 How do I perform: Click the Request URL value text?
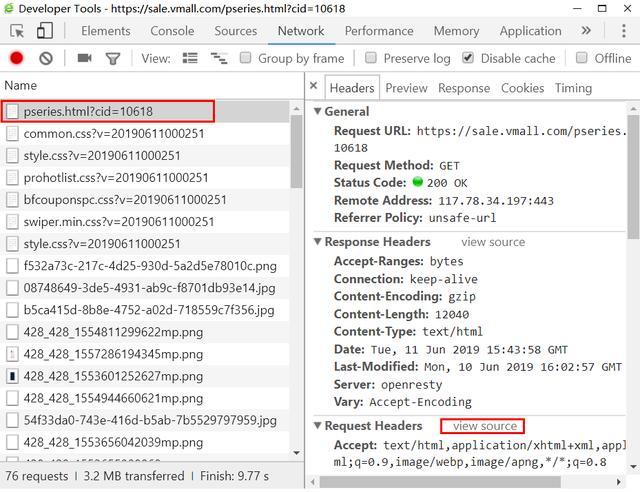point(480,139)
